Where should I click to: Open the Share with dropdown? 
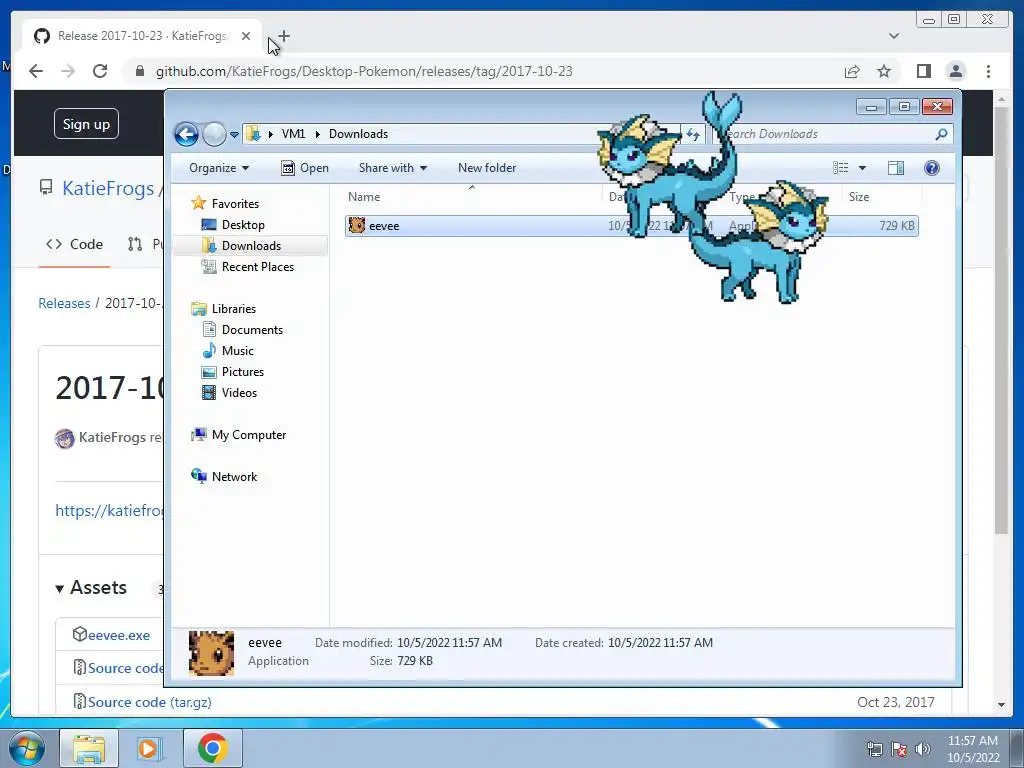[x=392, y=168]
